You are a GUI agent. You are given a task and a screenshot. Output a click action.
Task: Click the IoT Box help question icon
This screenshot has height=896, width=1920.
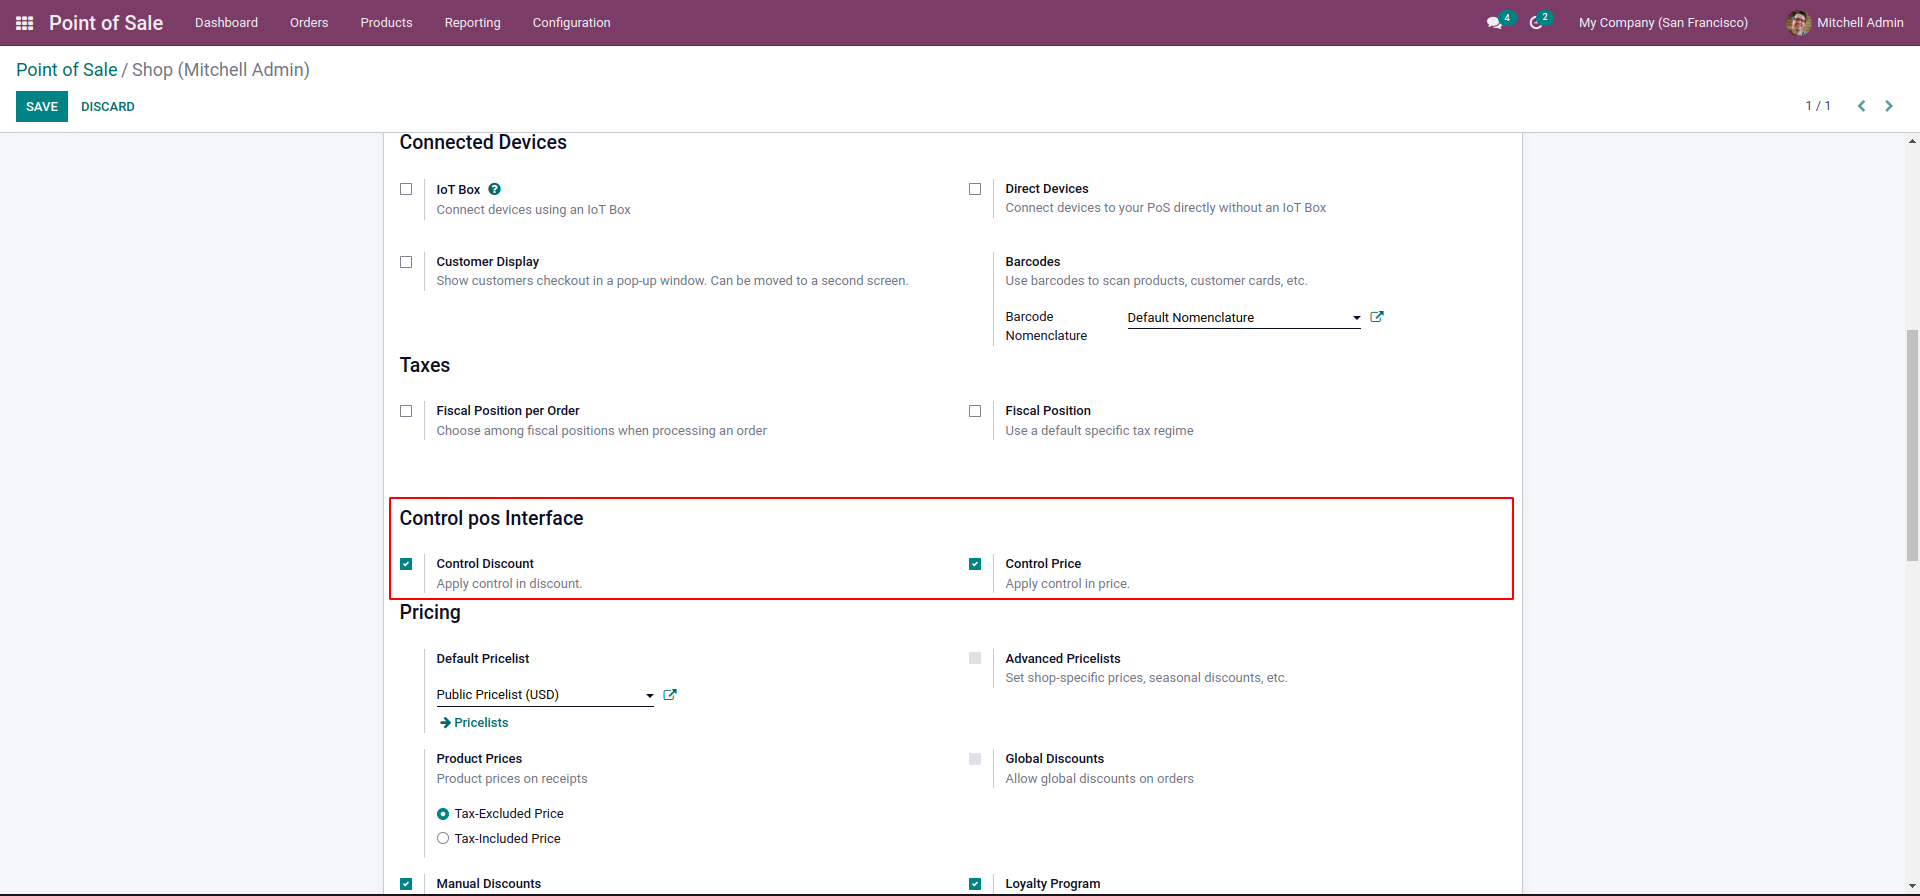coord(495,189)
